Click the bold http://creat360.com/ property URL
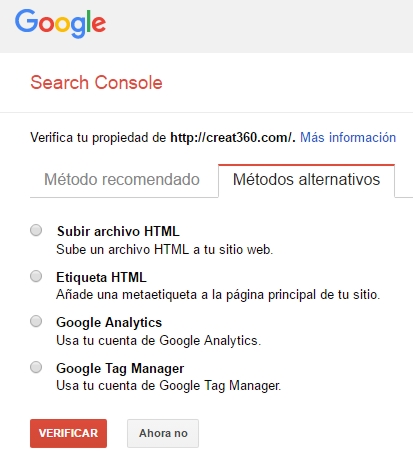 233,137
